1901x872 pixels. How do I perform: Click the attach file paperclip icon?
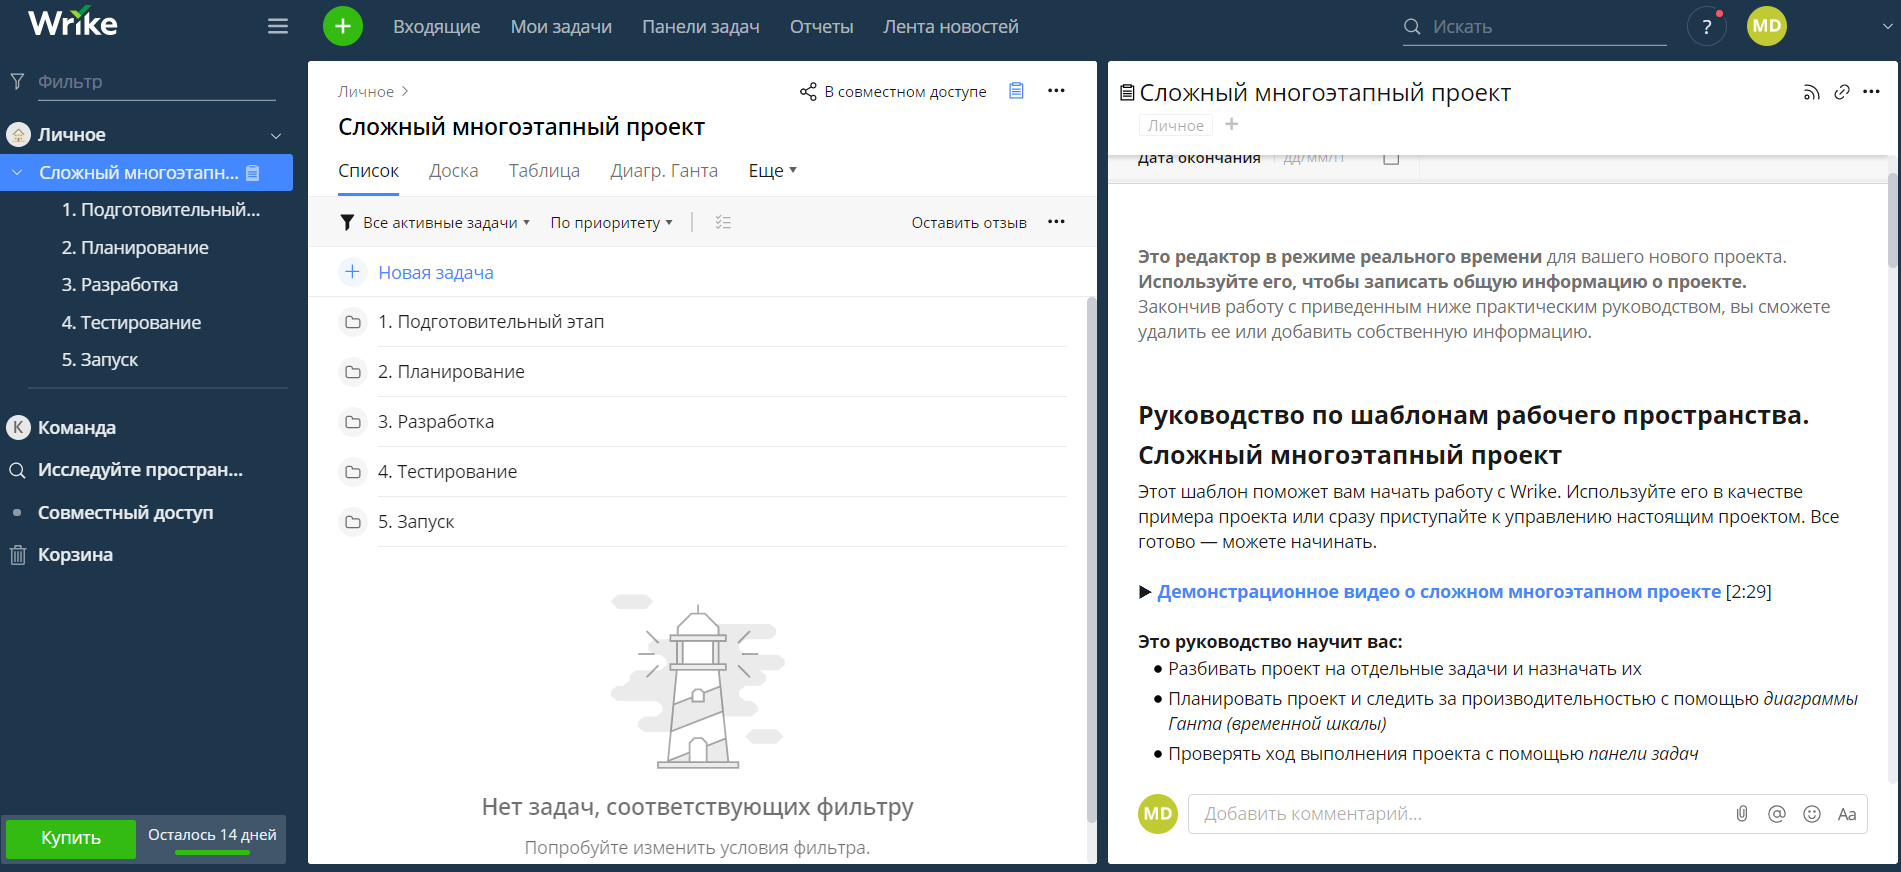[1742, 814]
